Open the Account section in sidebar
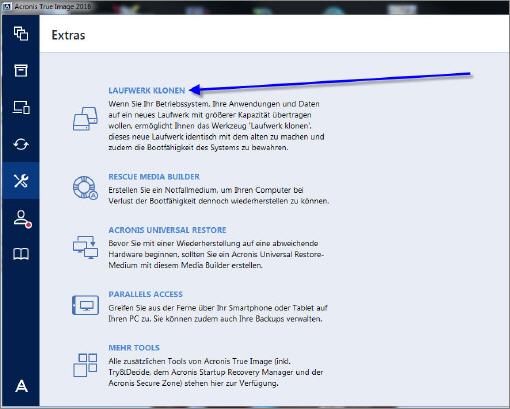Screen dimensions: 510x409 point(22,219)
